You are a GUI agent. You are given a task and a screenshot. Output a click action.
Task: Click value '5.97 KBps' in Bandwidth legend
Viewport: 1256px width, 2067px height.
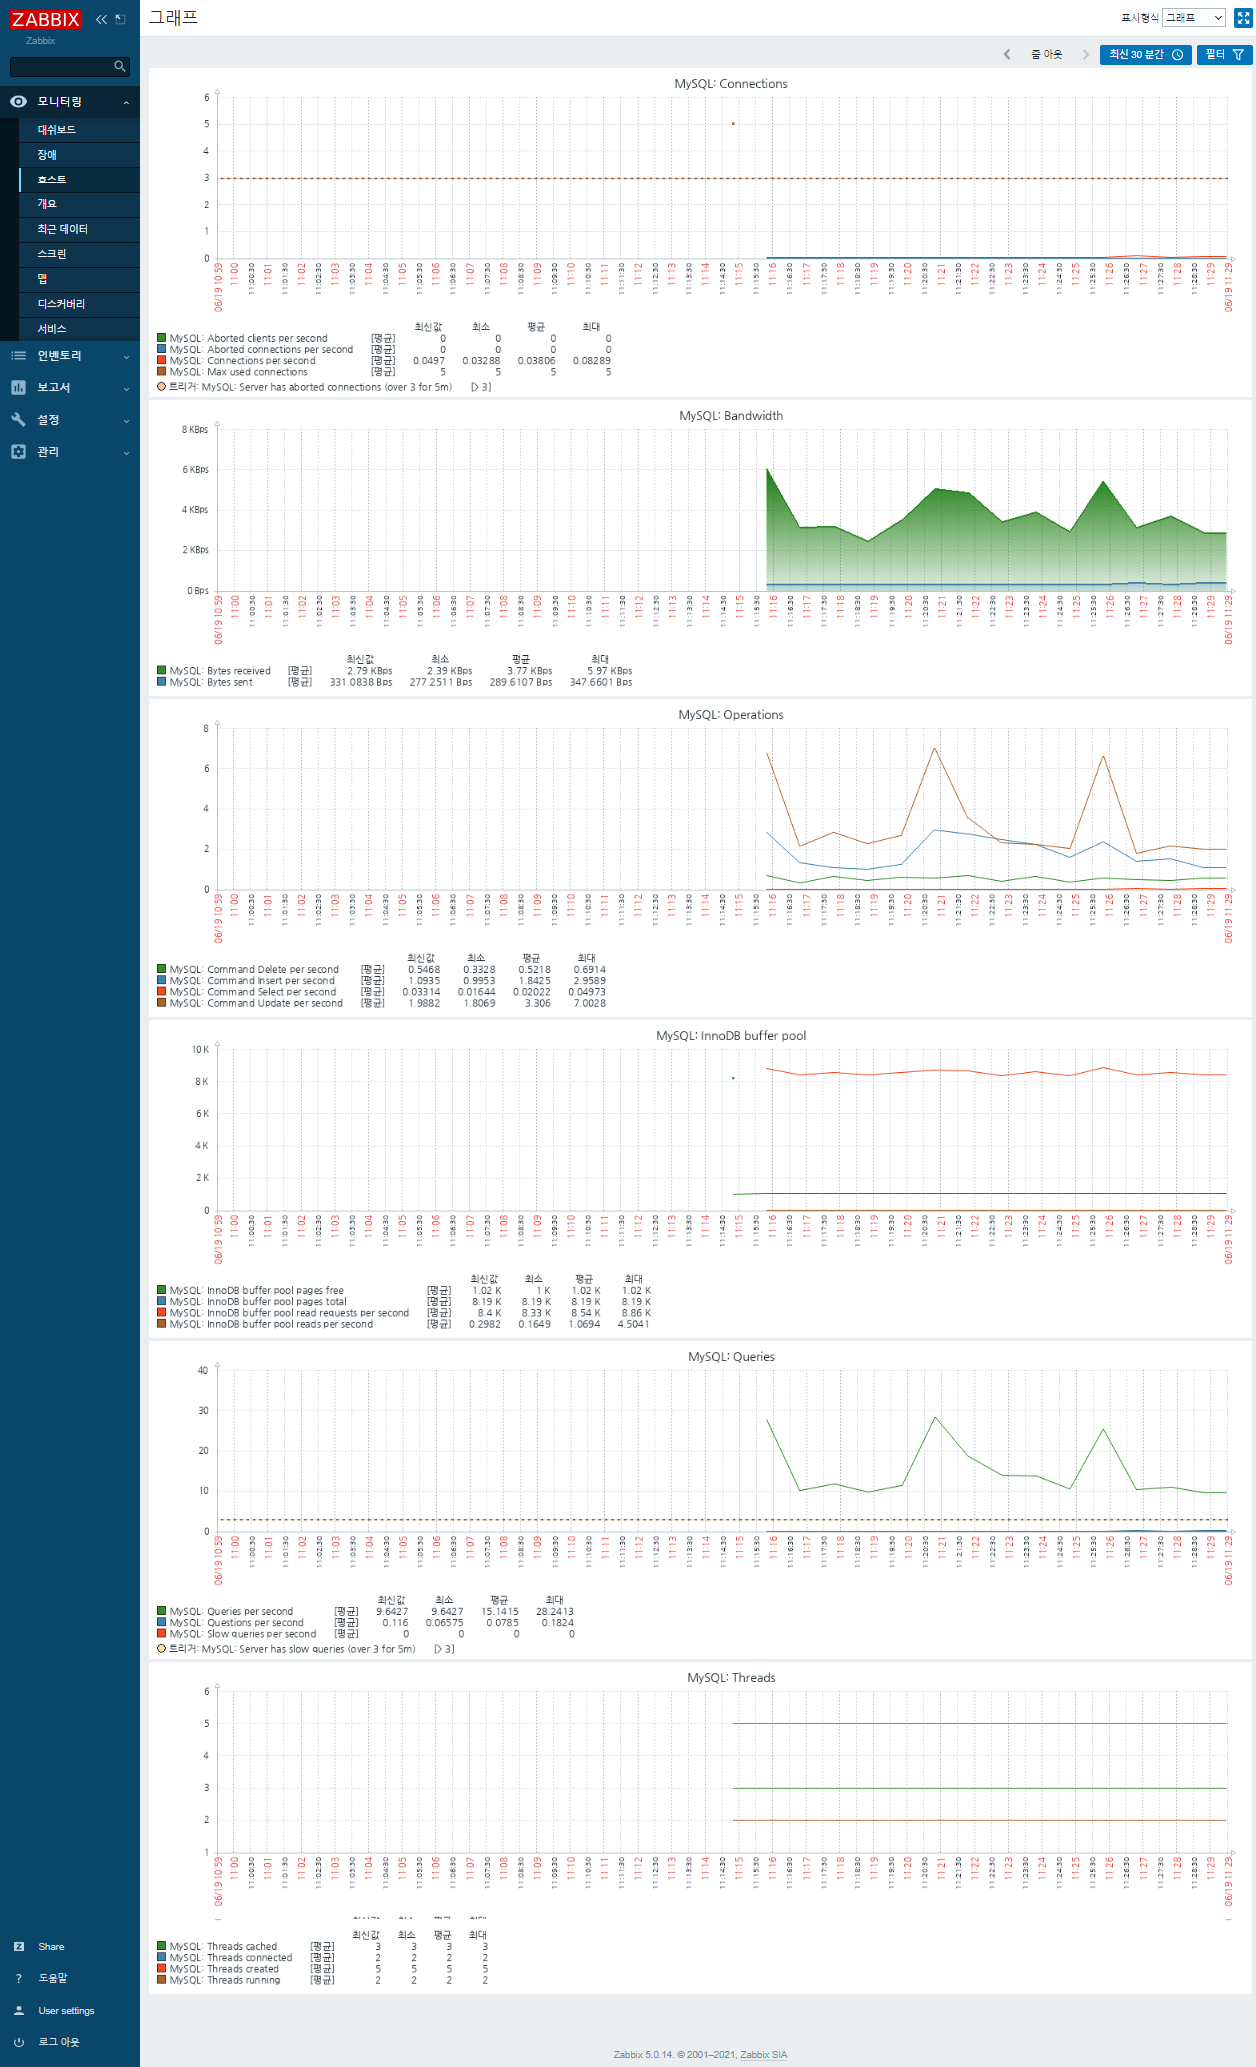pyautogui.click(x=610, y=671)
